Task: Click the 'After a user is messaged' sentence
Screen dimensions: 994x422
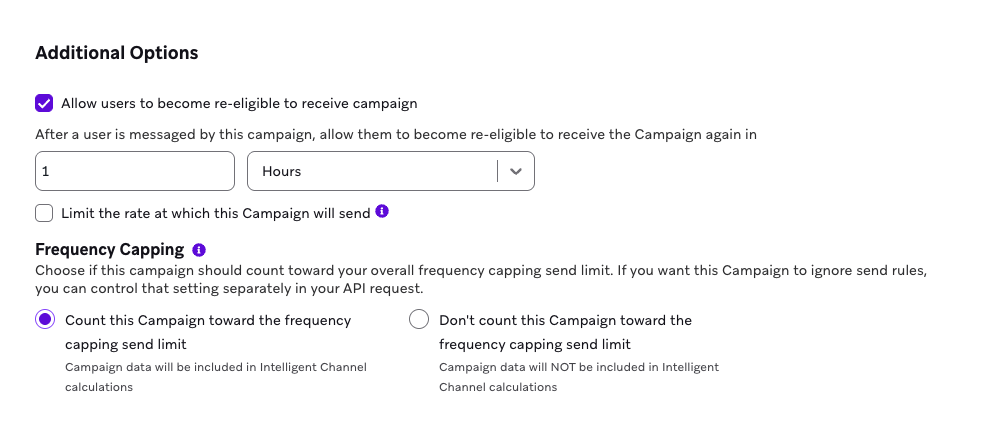Action: coord(396,134)
